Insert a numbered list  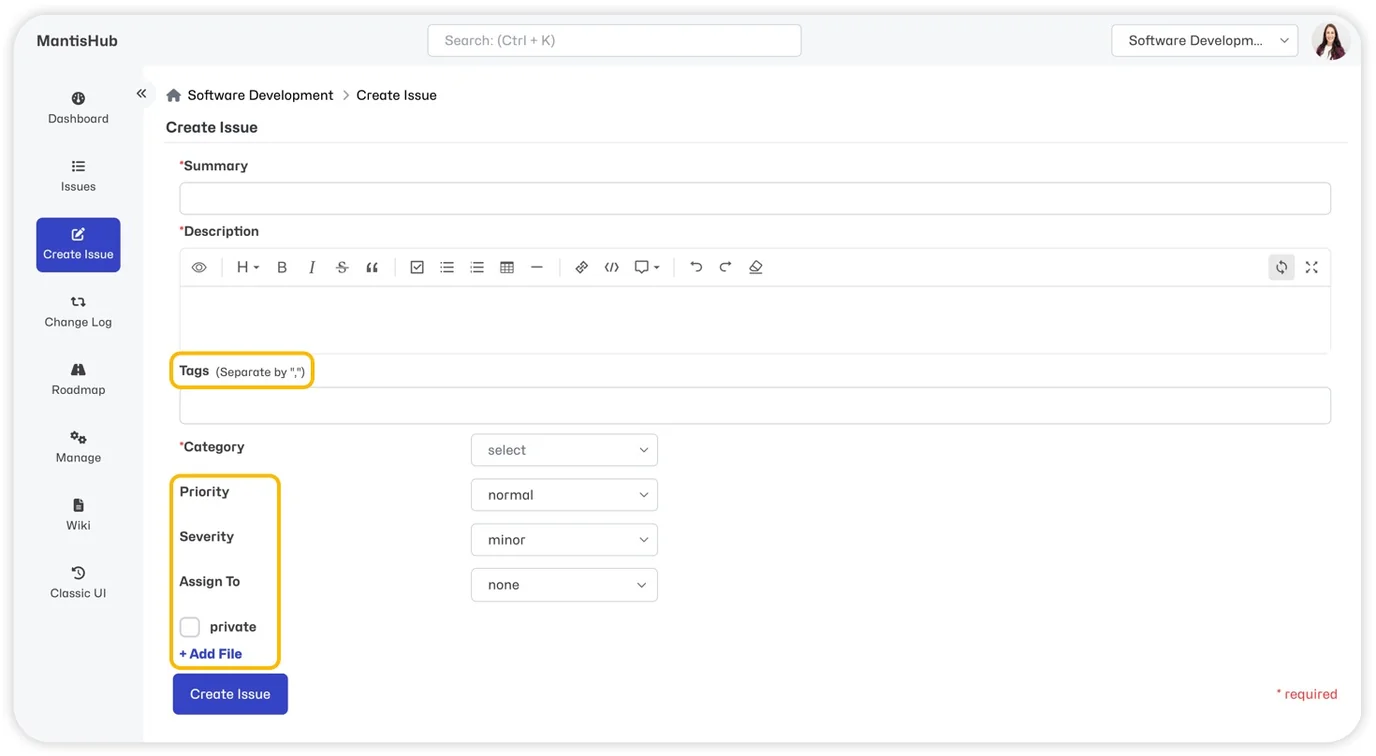[477, 268]
